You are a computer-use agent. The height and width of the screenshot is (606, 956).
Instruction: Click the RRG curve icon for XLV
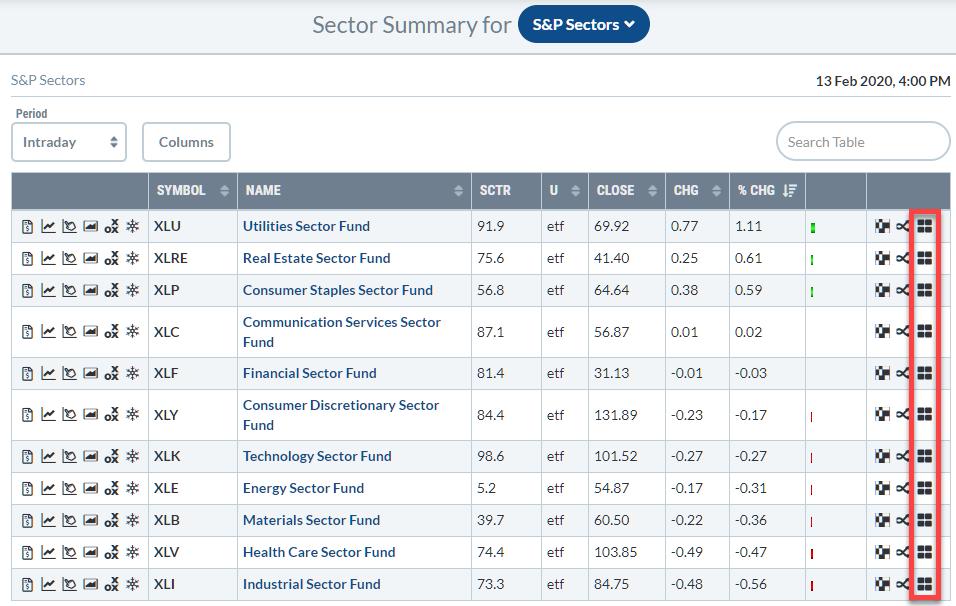point(903,553)
